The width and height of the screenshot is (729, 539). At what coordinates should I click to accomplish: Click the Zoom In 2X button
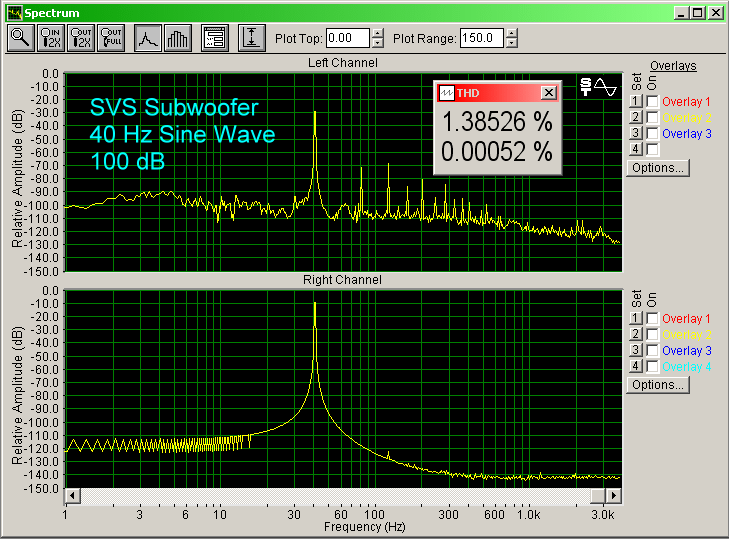51,38
